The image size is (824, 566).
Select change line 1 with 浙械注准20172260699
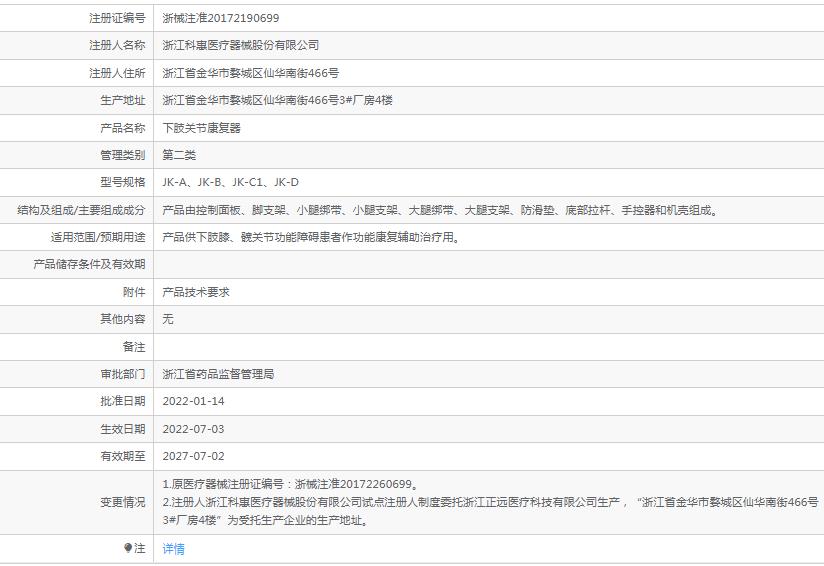coord(291,484)
